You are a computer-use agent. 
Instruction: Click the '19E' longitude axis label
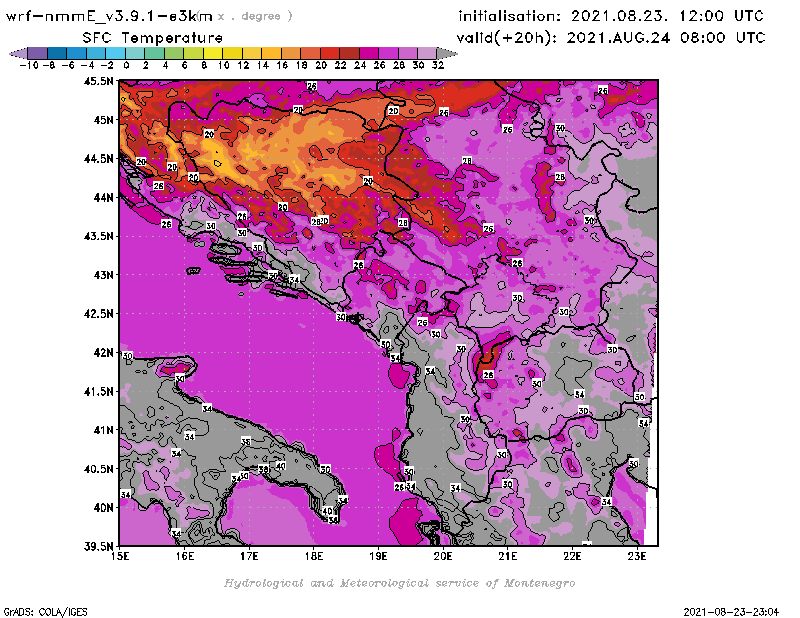coord(379,556)
